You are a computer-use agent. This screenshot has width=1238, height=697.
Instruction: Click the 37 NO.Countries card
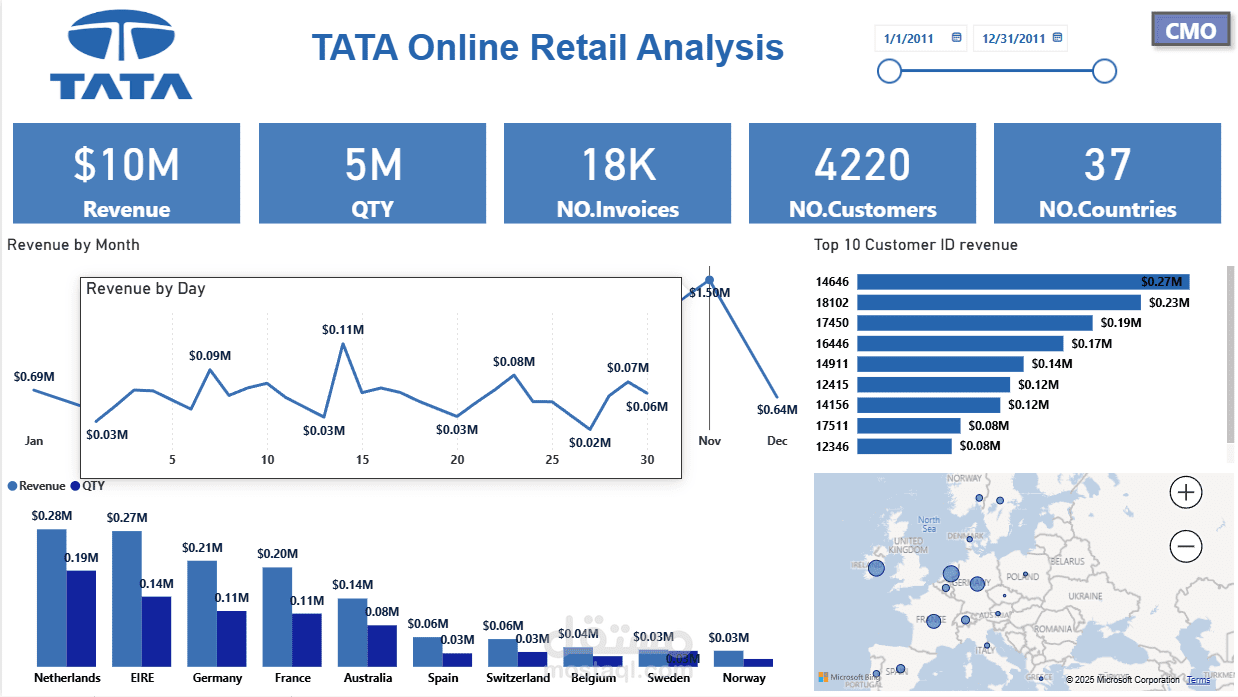[x=1107, y=173]
